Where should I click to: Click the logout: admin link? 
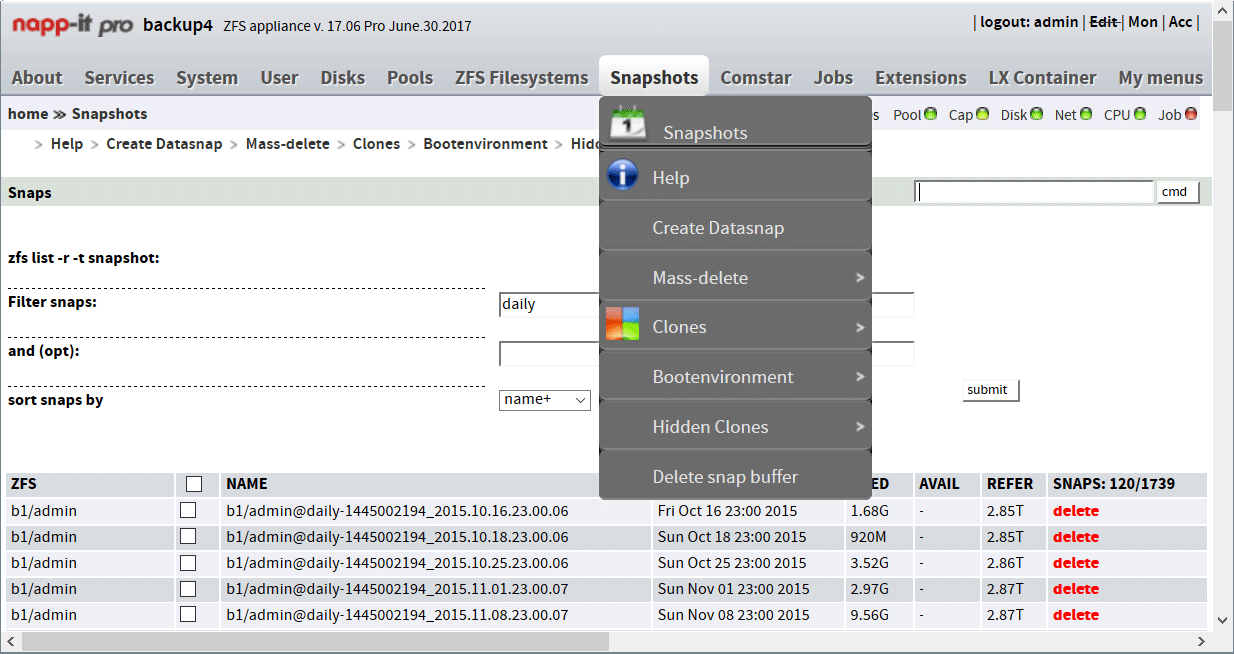(x=1029, y=22)
